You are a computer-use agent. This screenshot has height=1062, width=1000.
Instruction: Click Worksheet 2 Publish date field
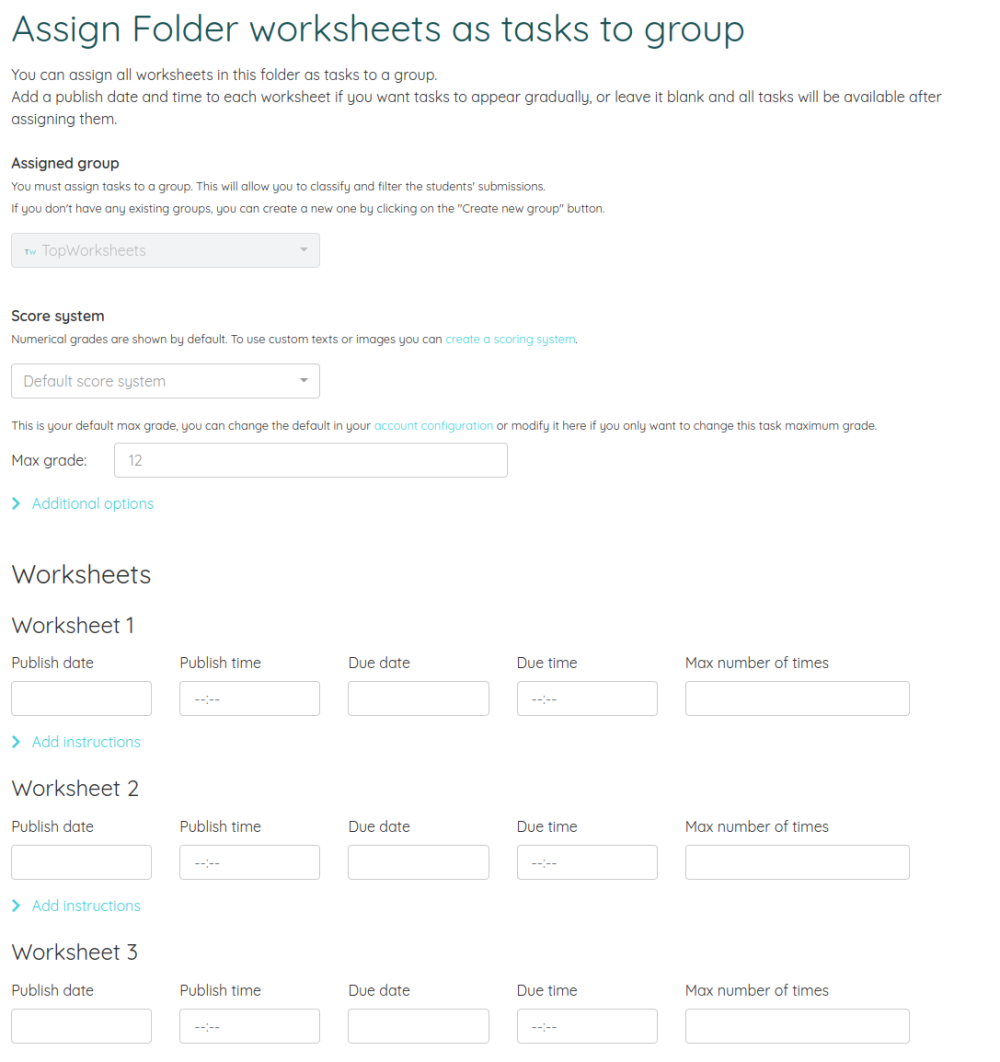[80, 862]
